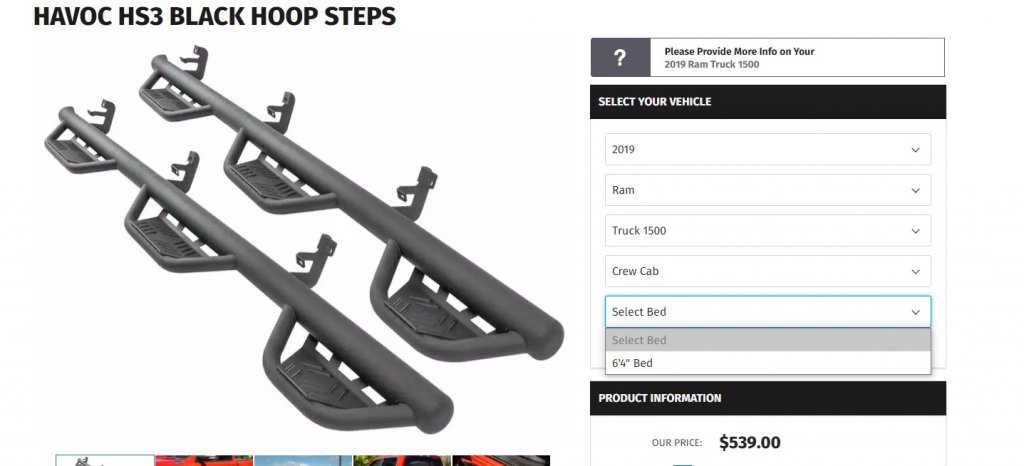Click the $539.00 price text

[x=750, y=443]
